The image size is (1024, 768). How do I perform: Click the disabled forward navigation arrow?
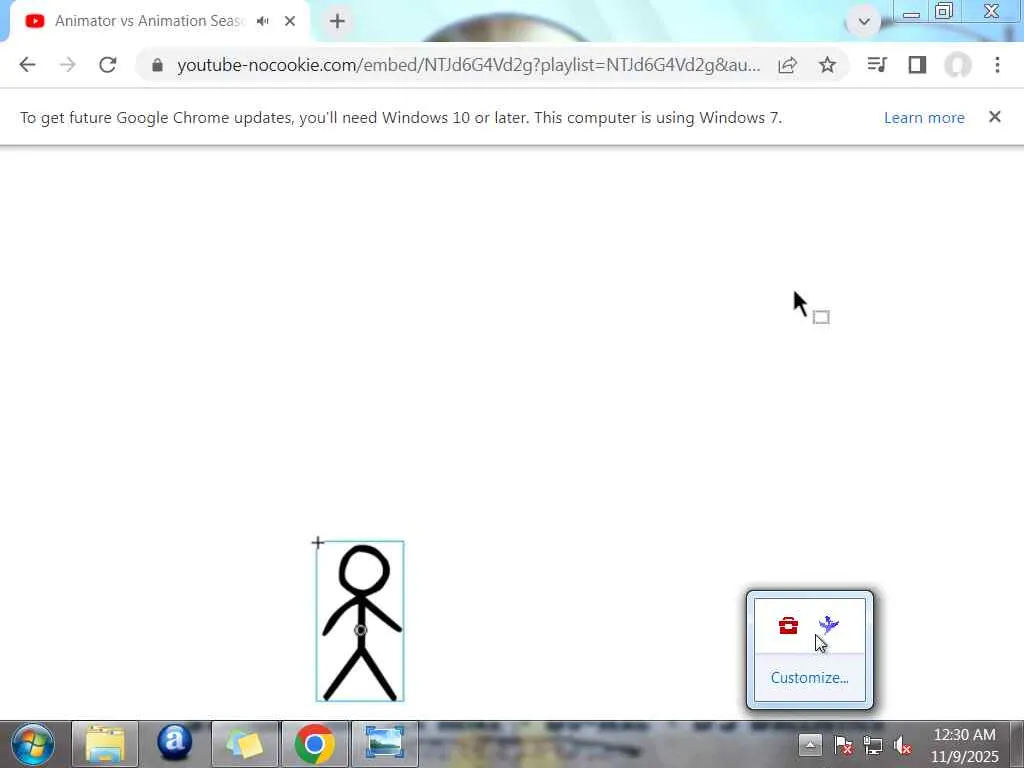click(67, 65)
